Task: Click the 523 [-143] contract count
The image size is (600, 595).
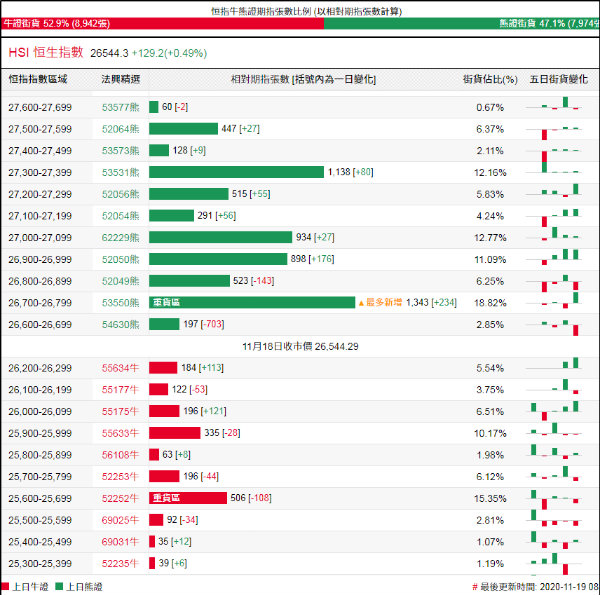Action: pyautogui.click(x=253, y=281)
